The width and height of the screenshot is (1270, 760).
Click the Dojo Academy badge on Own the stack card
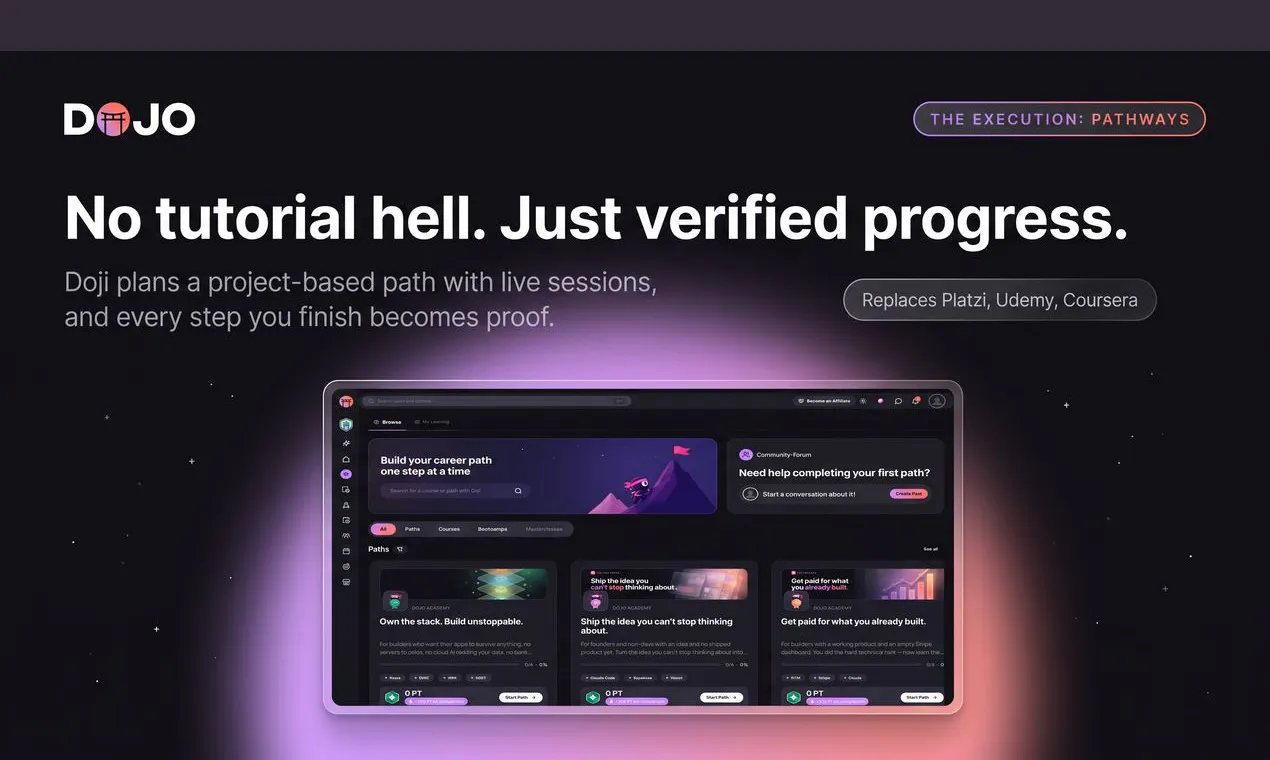coord(395,601)
